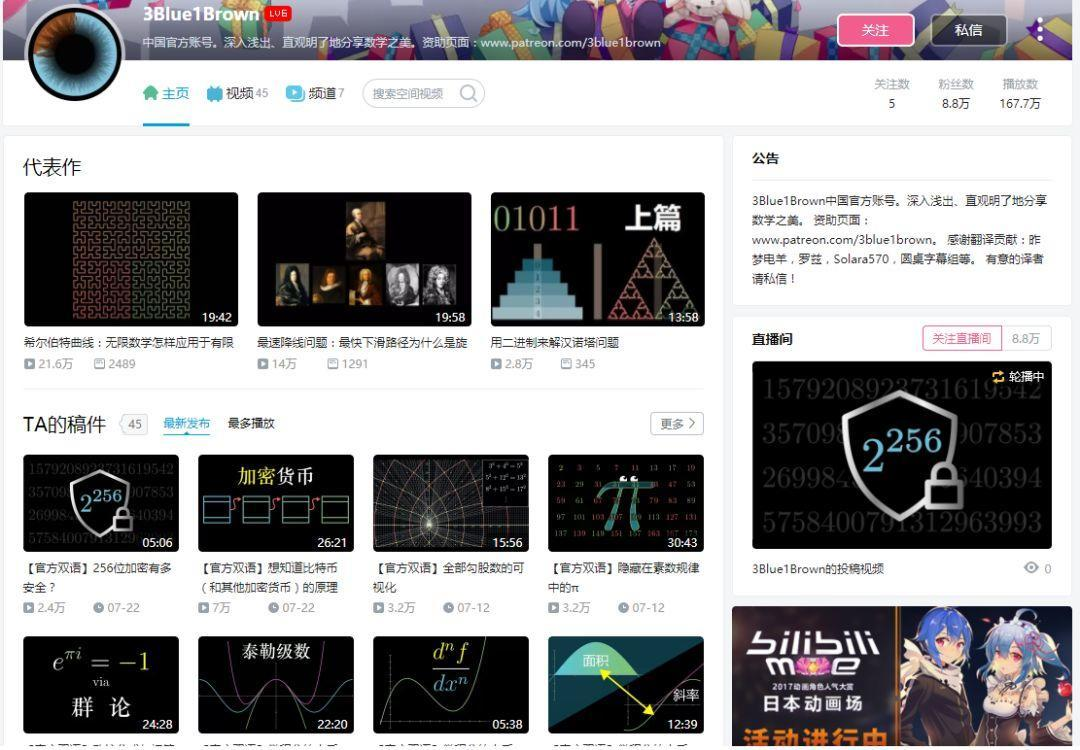Click the TV icon beside 视频
This screenshot has width=1080, height=750.
tap(214, 94)
